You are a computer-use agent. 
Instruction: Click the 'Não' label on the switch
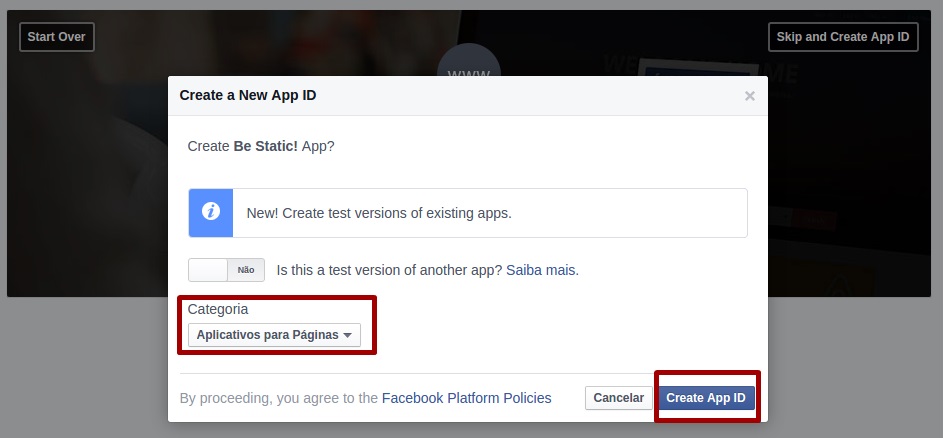[245, 270]
